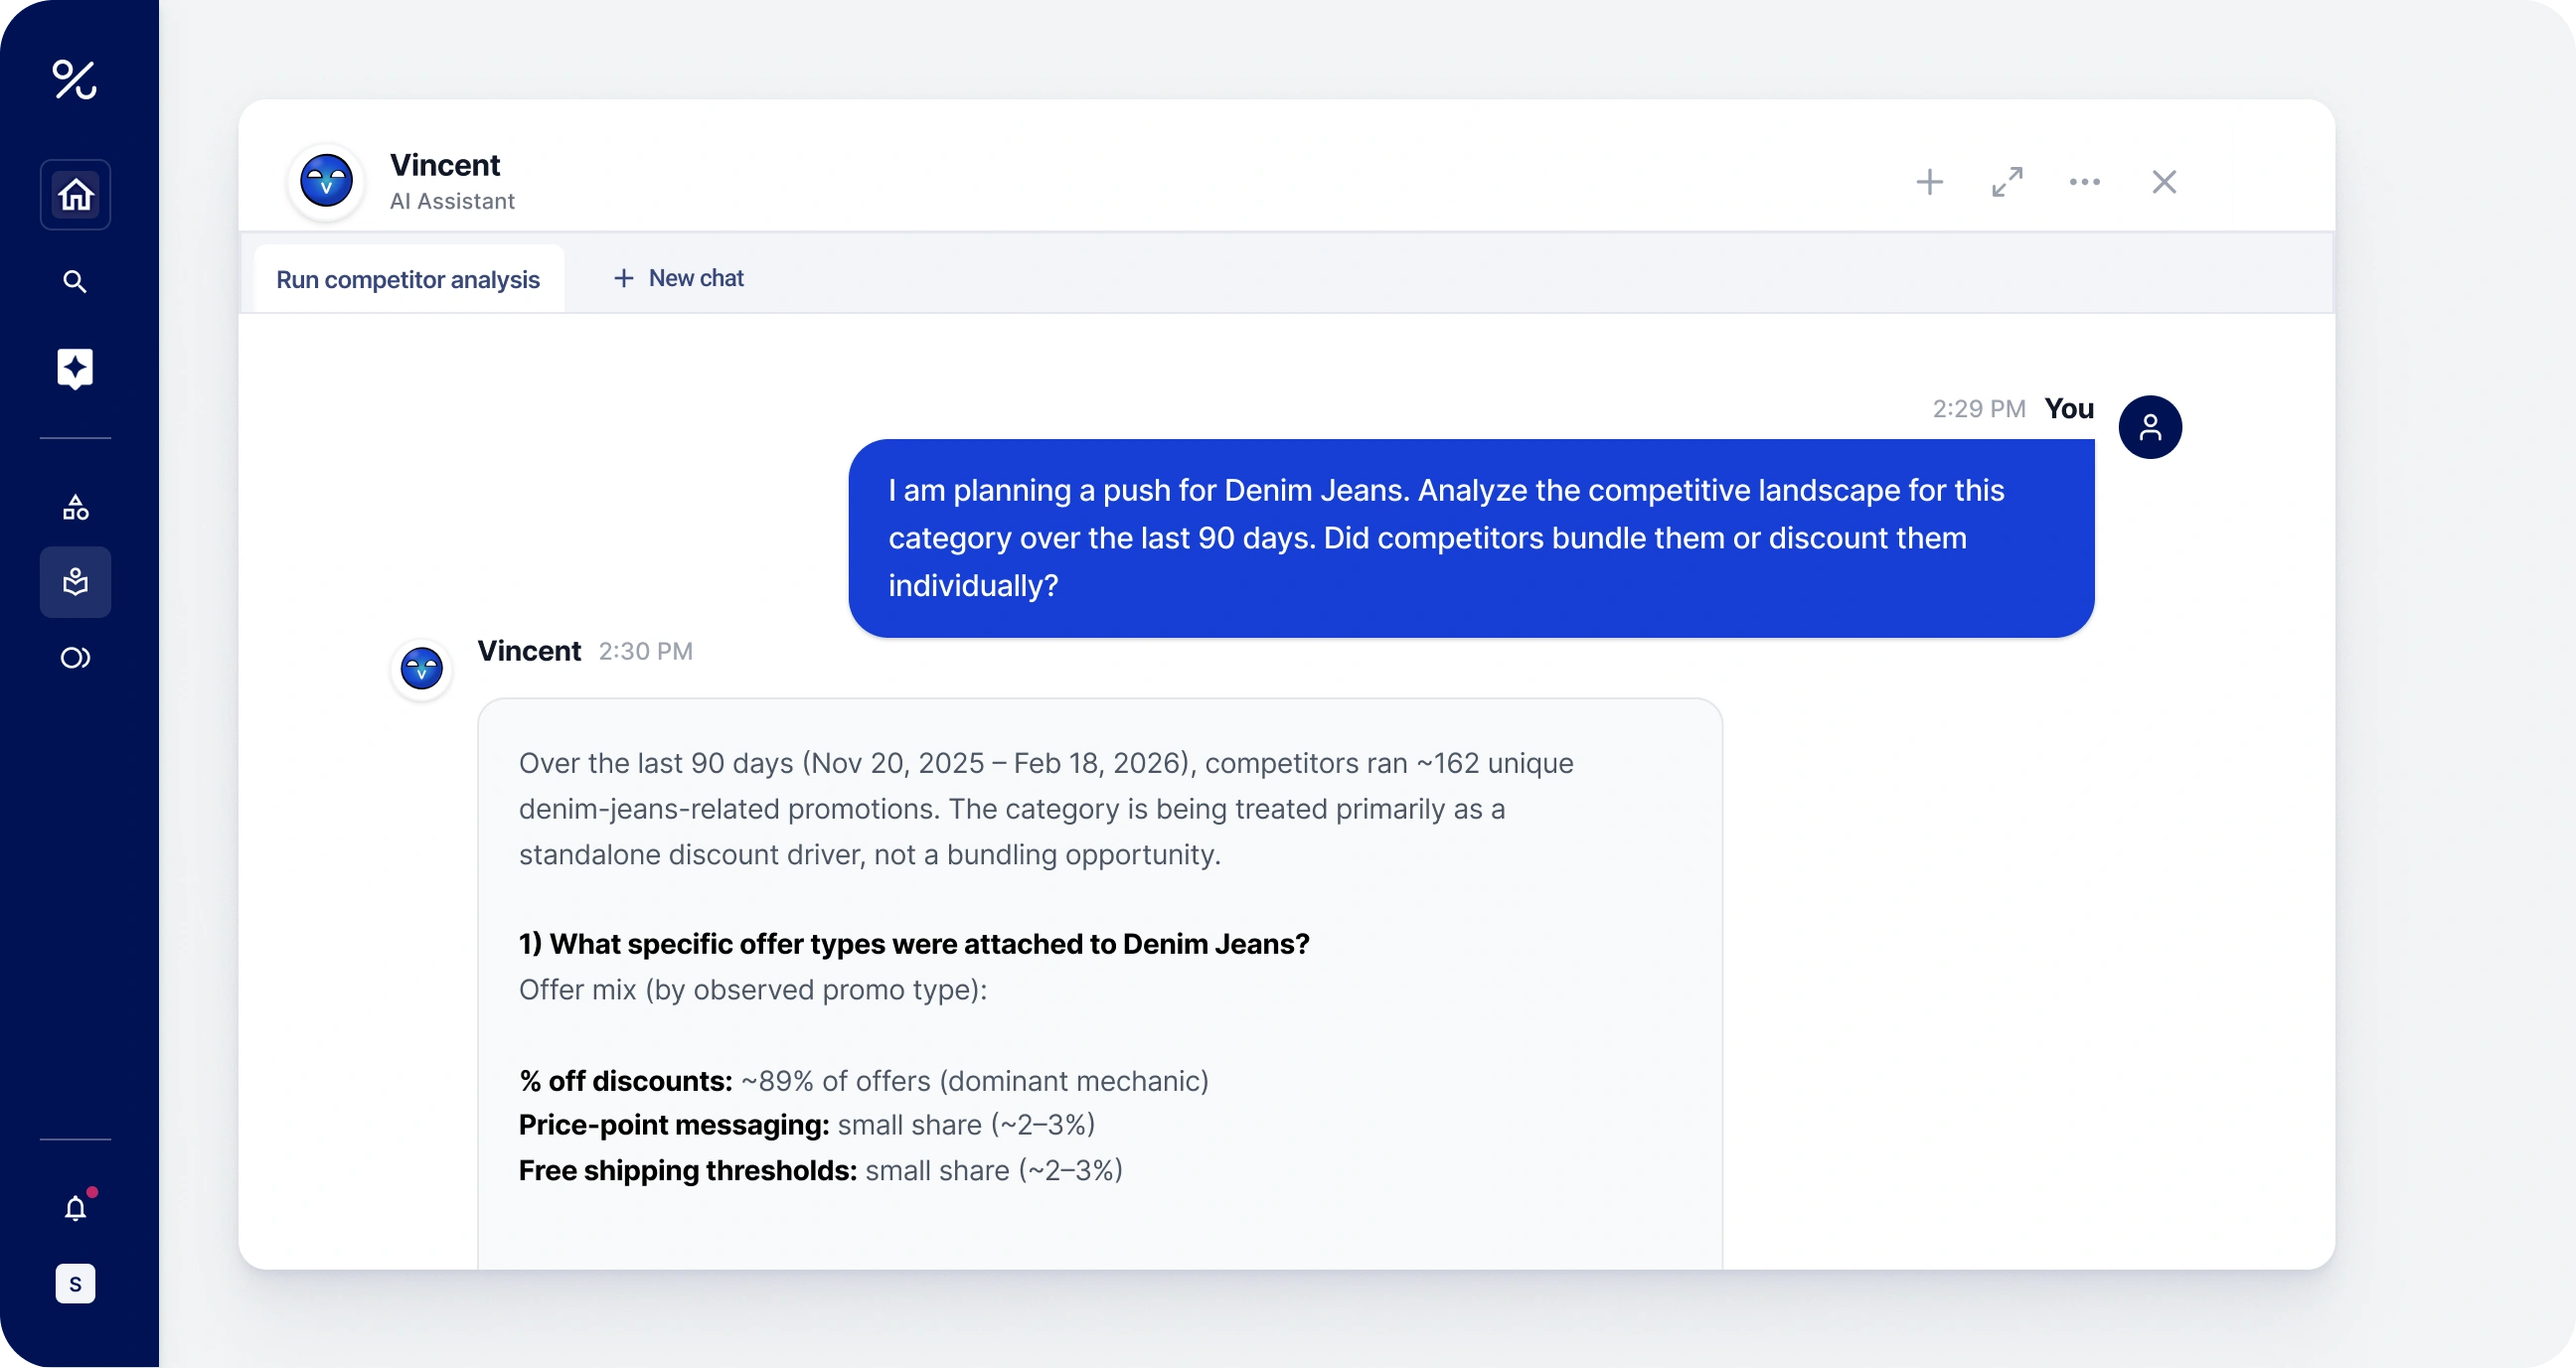Screen dimensions: 2576x1368
Task: Open the Search icon in the sidebar
Action: point(75,281)
